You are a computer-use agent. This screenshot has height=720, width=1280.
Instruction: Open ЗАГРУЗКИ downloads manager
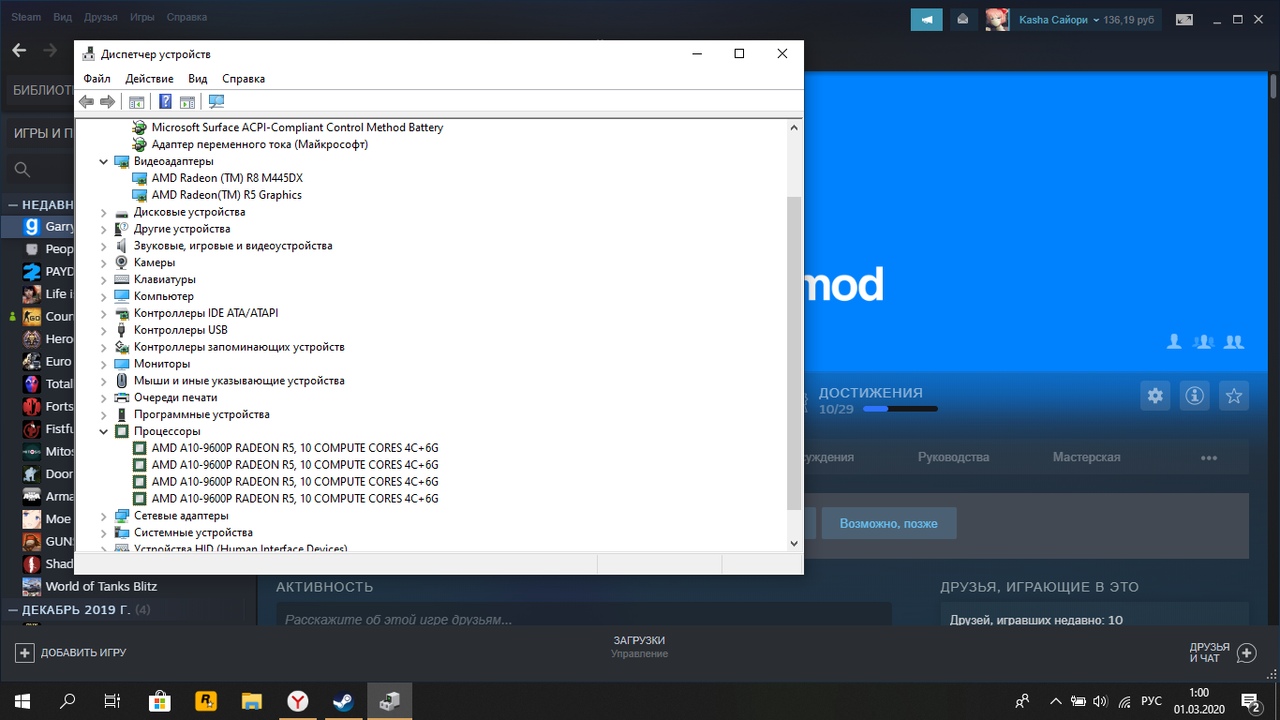639,646
